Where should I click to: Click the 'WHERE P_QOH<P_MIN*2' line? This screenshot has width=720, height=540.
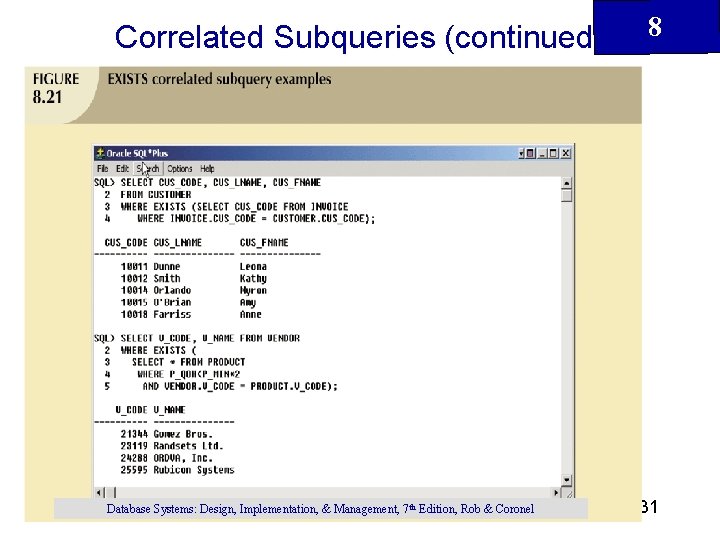pyautogui.click(x=188, y=374)
